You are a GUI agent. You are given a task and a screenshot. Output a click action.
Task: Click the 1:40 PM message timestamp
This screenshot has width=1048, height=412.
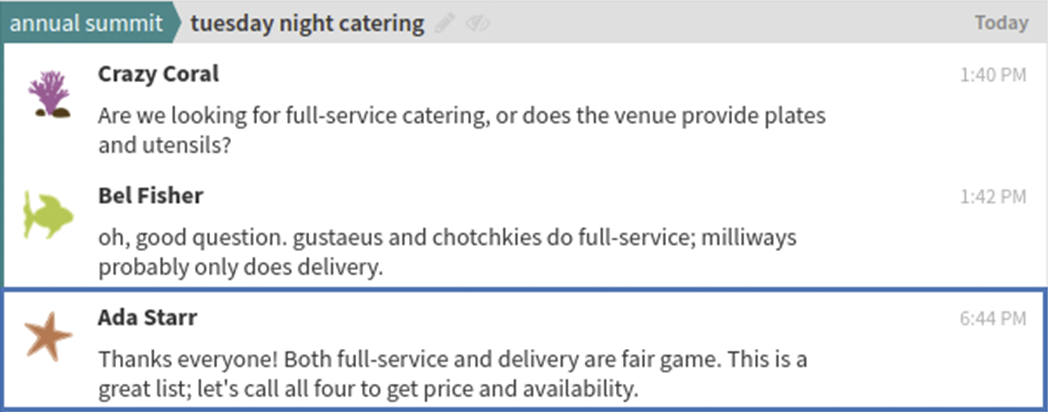[x=992, y=75]
